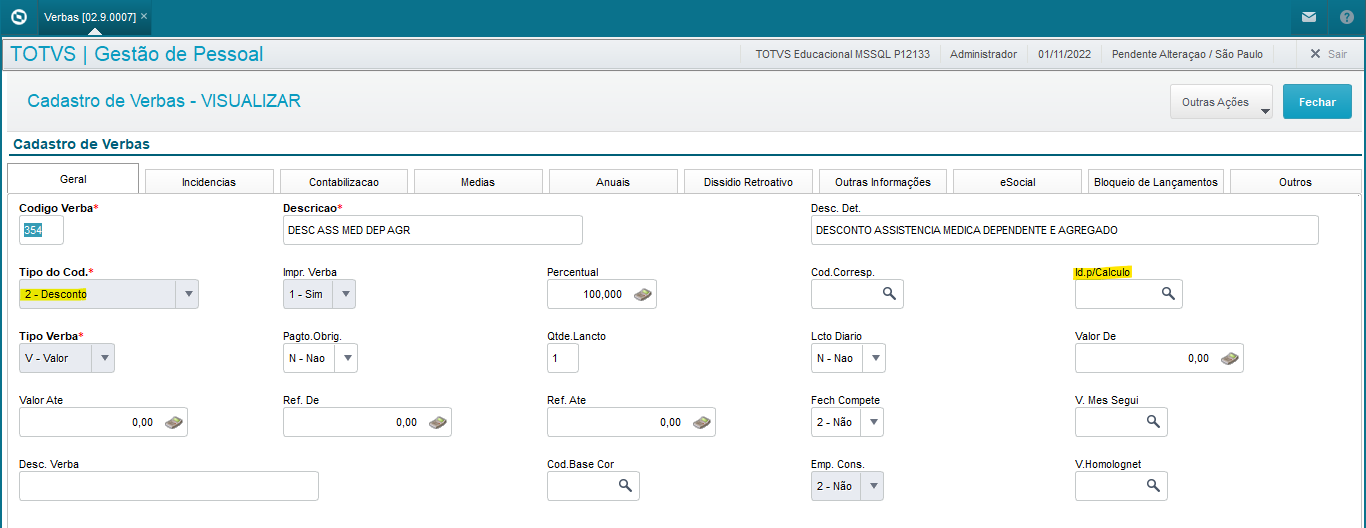Open the eSocial tab
1366x528 pixels.
(x=1017, y=182)
